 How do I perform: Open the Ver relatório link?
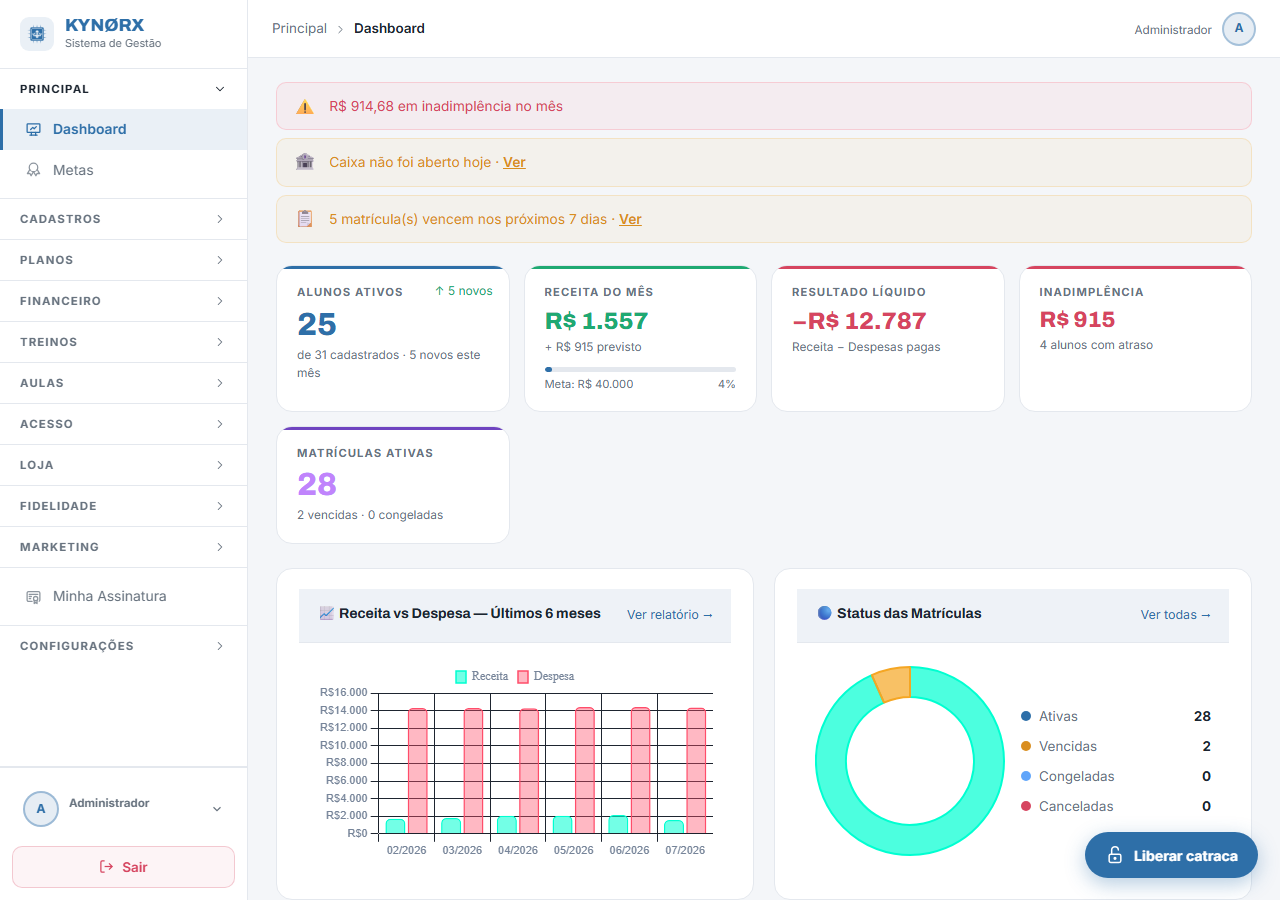670,615
